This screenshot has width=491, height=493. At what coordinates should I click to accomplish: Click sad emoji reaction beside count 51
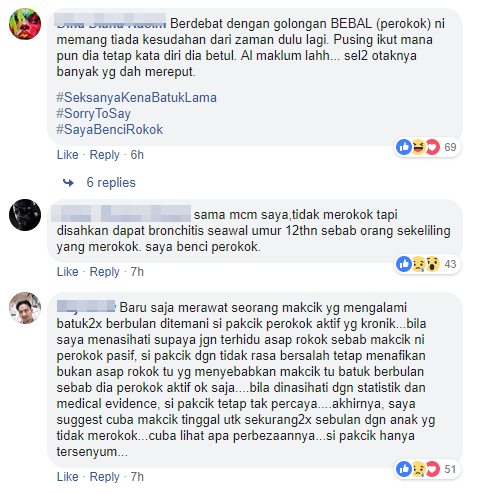418,469
